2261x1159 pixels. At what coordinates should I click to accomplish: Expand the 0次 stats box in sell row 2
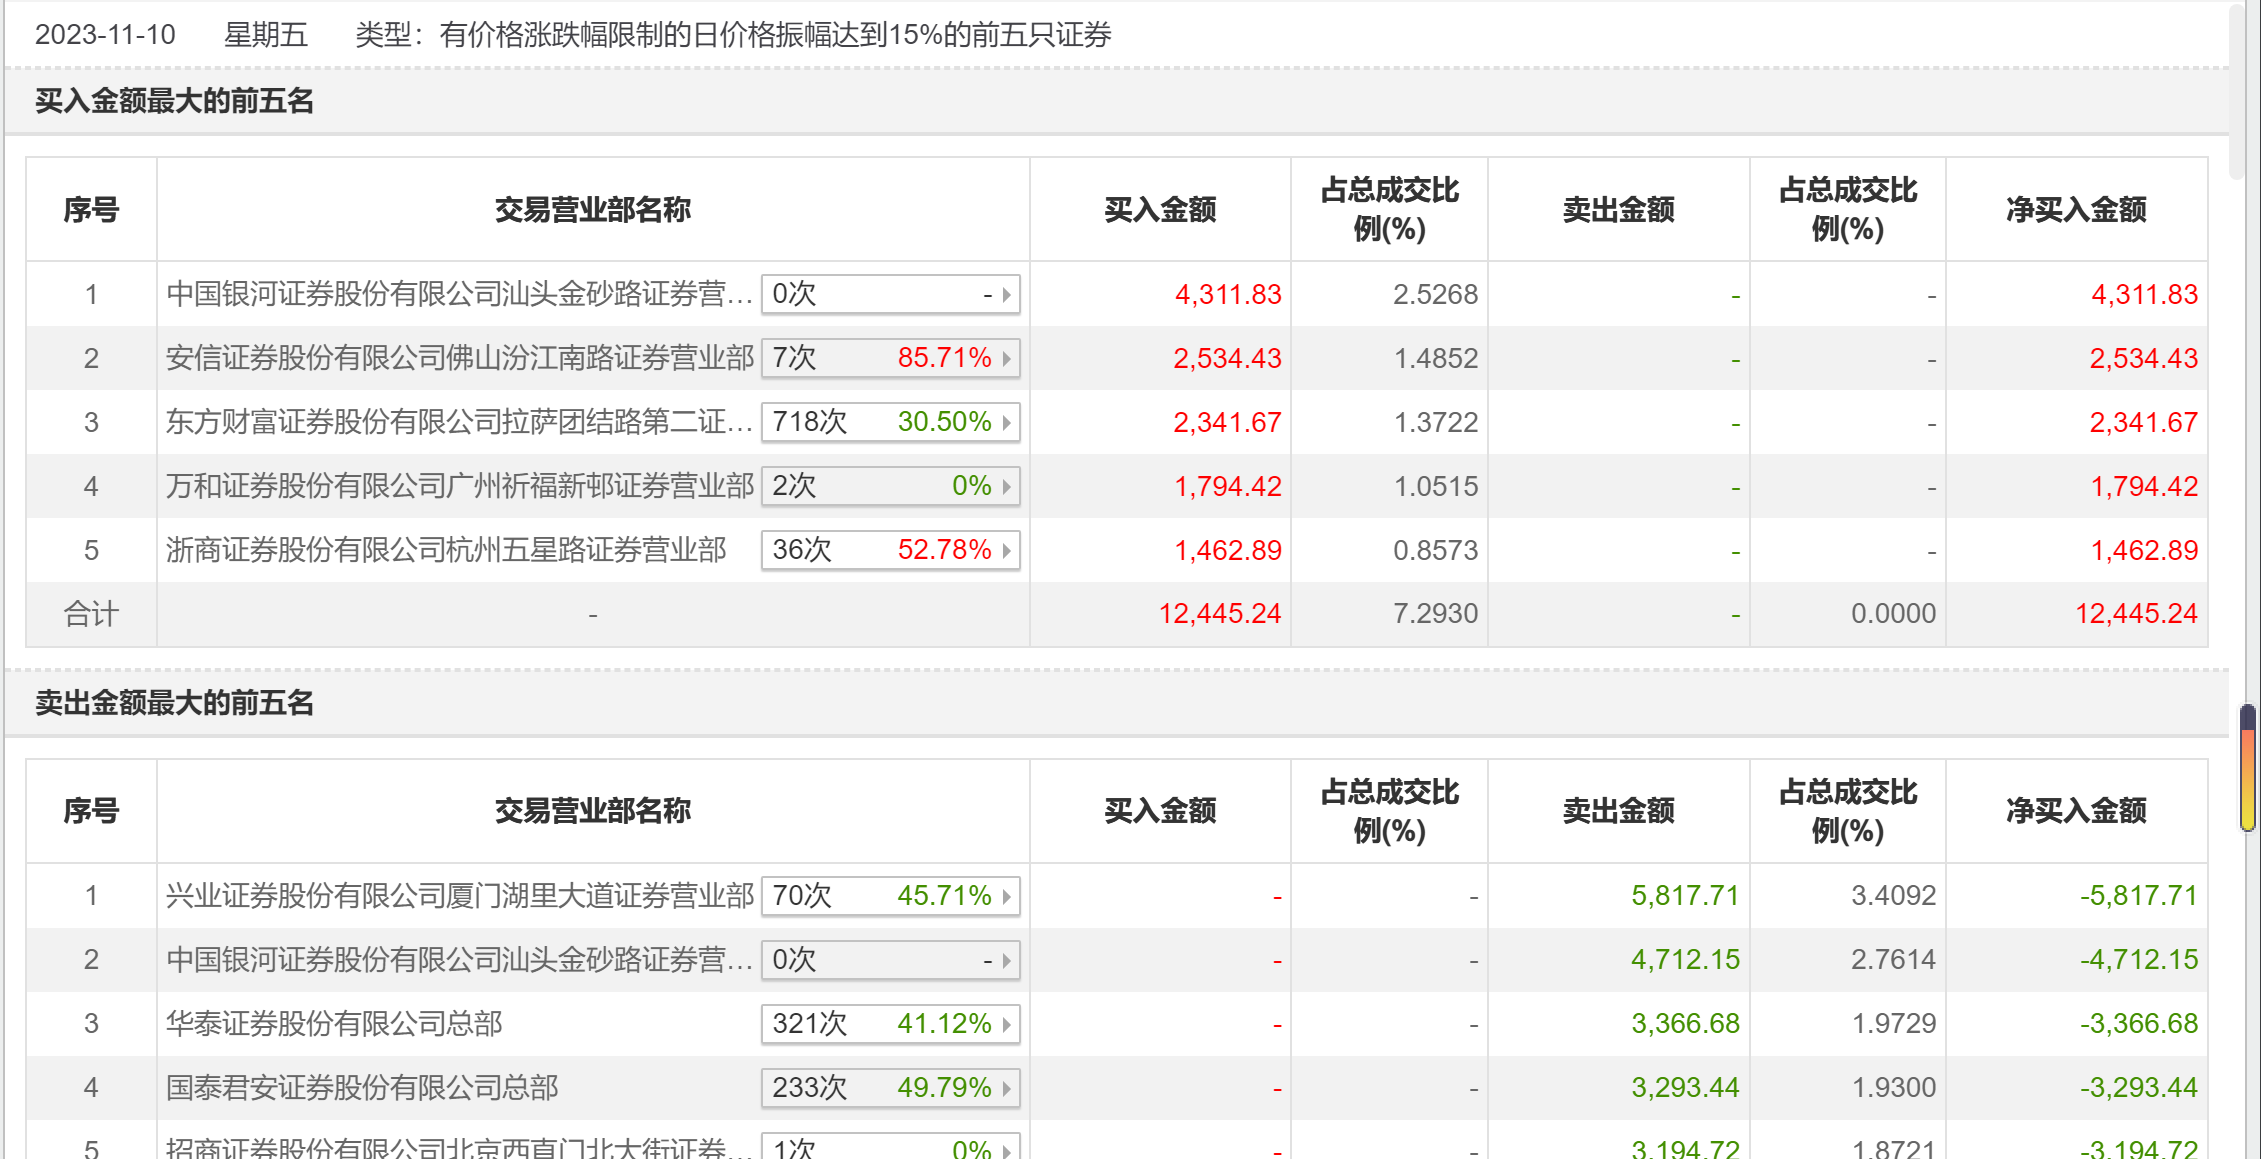tap(890, 960)
